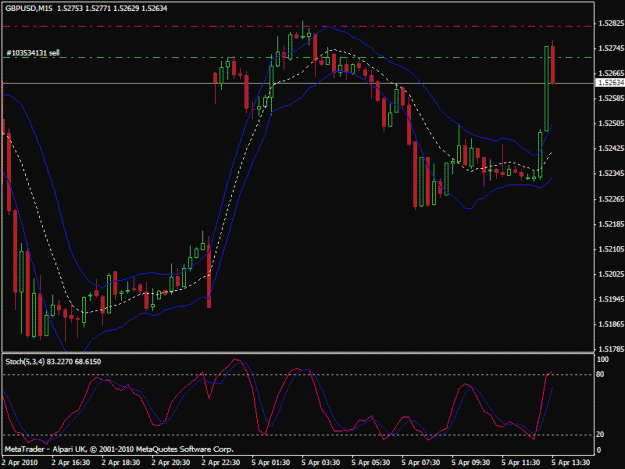The width and height of the screenshot is (625, 469).
Task: Click the 1.52185 price scale label
Action: (x=611, y=224)
